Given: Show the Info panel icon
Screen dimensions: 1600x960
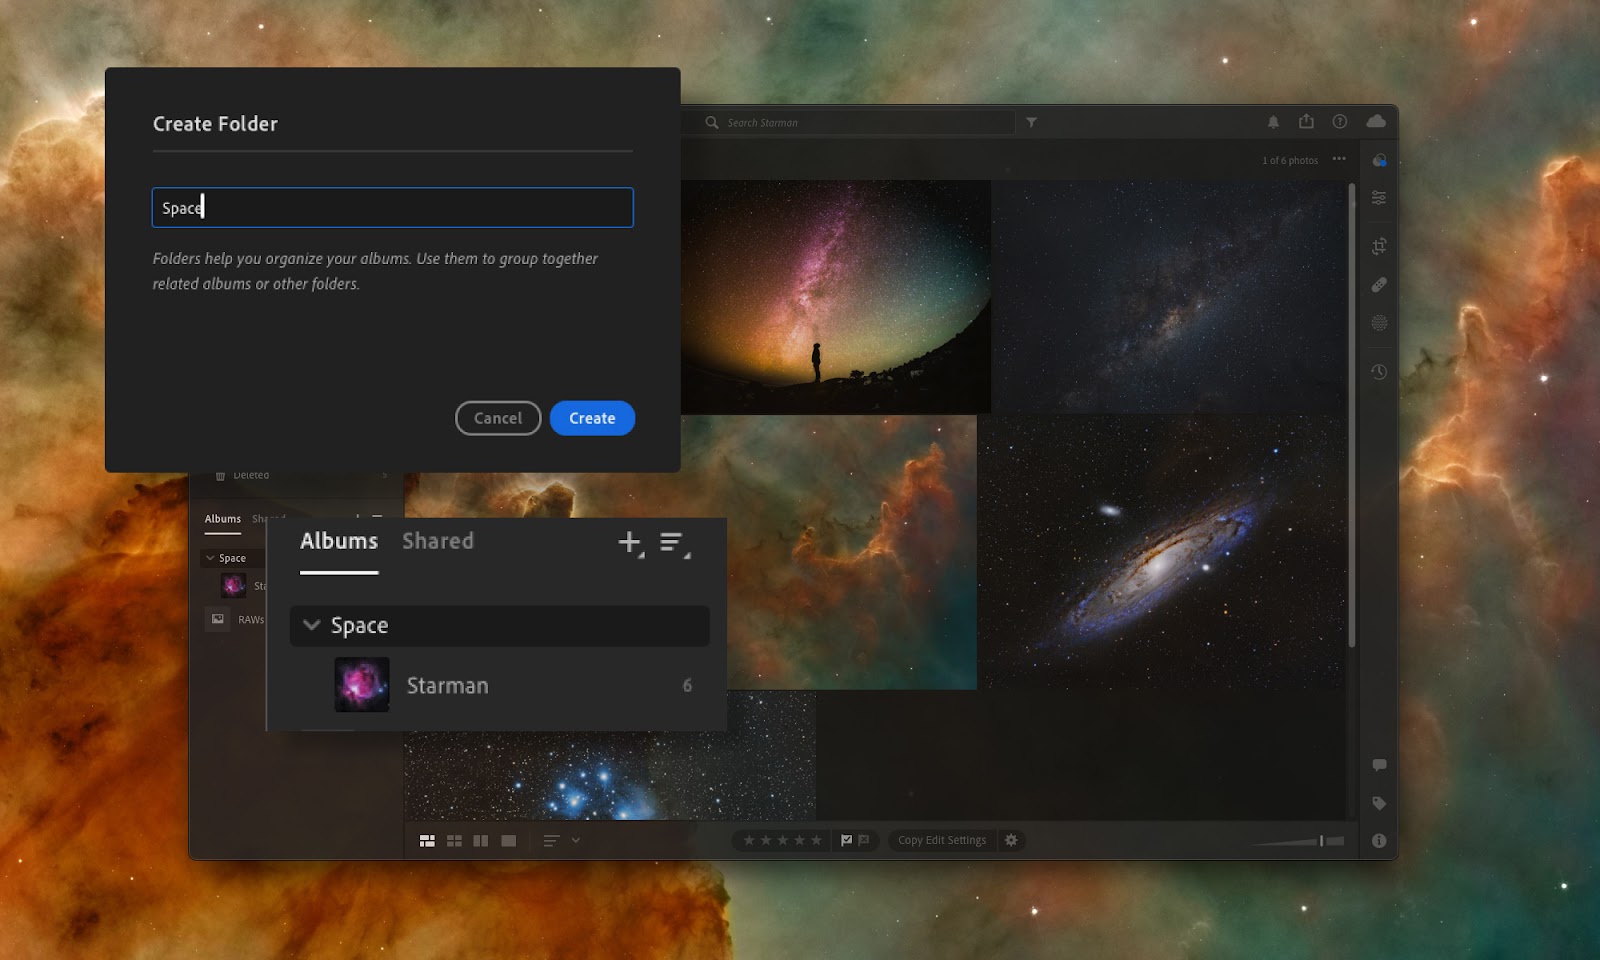Looking at the screenshot, I should coord(1379,841).
